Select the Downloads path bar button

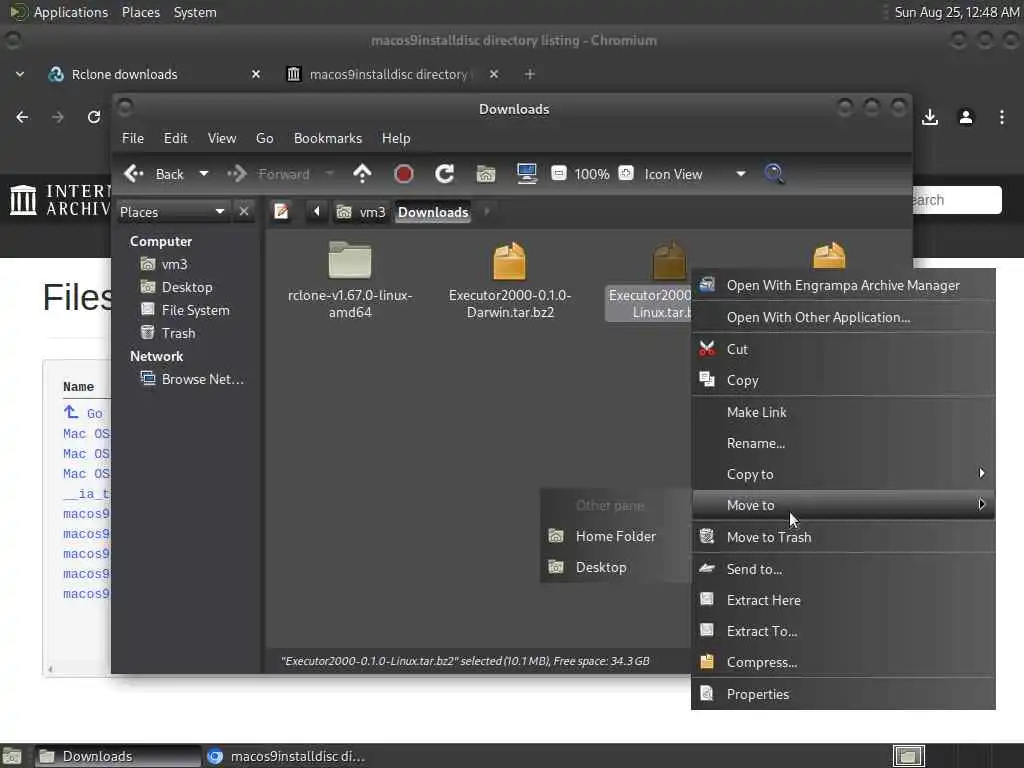tap(433, 212)
